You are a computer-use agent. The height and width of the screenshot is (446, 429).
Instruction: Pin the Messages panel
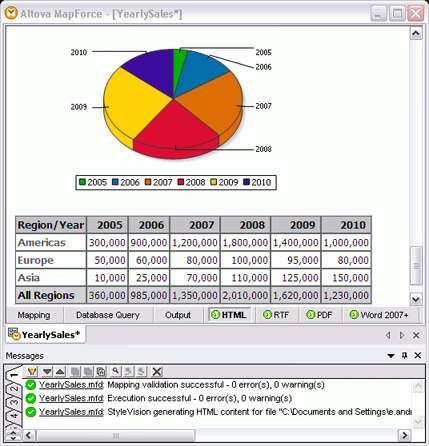pyautogui.click(x=404, y=355)
